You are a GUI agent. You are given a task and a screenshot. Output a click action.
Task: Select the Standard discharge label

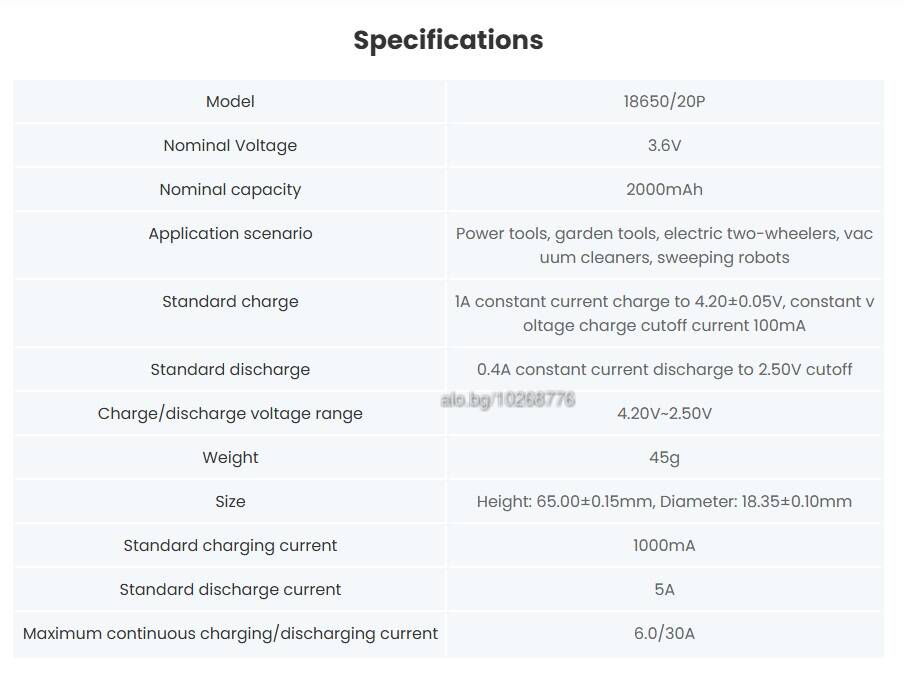(x=230, y=369)
